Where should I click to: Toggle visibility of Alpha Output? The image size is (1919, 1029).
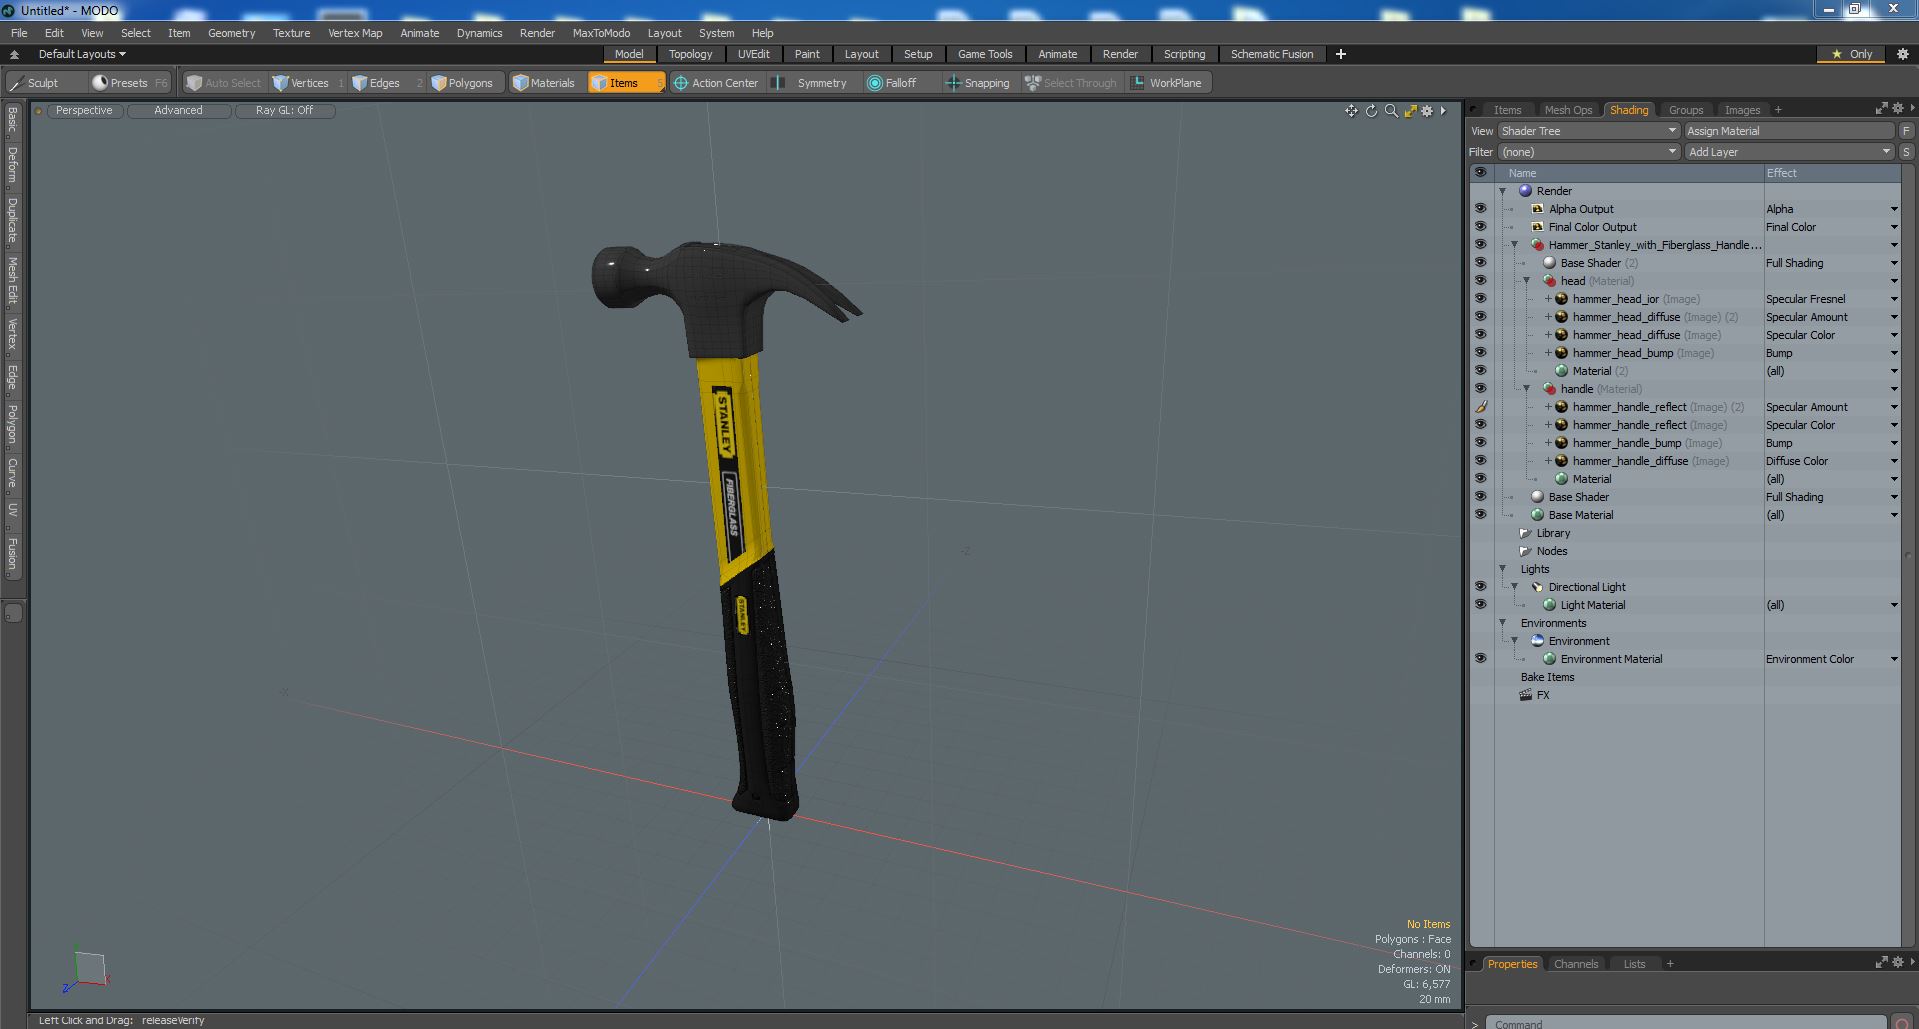(1480, 209)
